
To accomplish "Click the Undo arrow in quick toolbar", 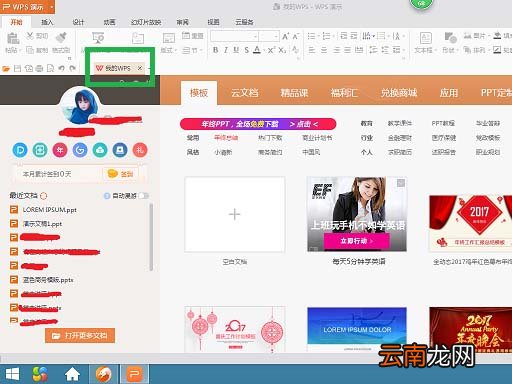I will tap(61, 68).
